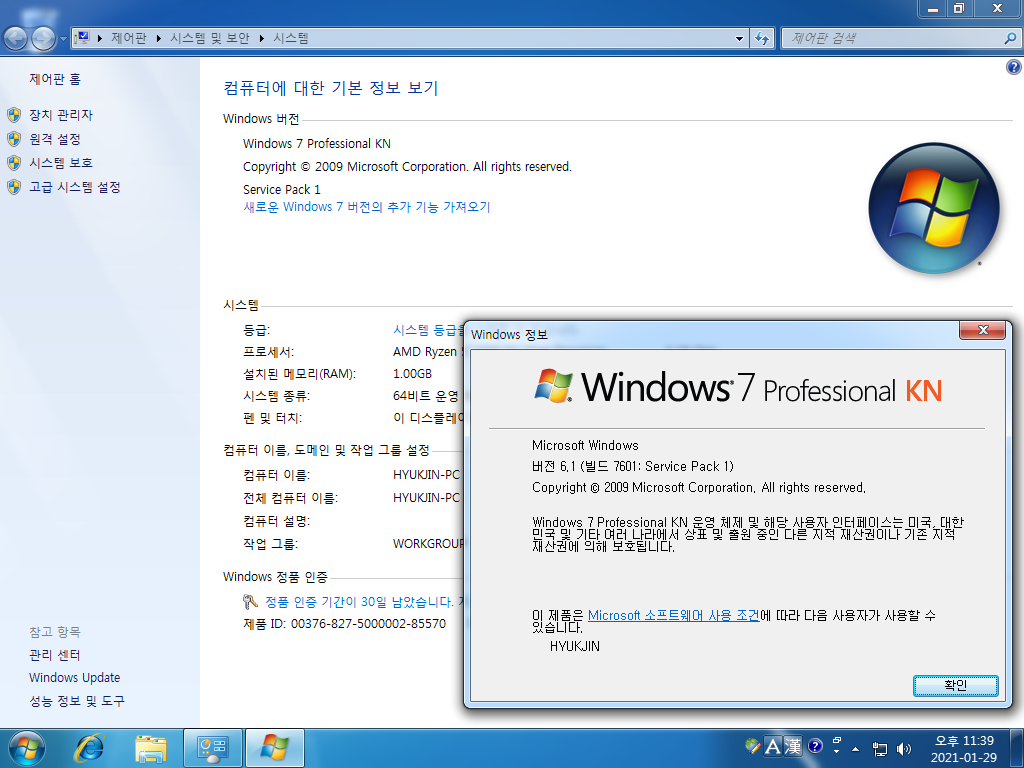Select text 'Windows 7 Professional KN' in system page
The height and width of the screenshot is (768, 1024).
pos(317,144)
